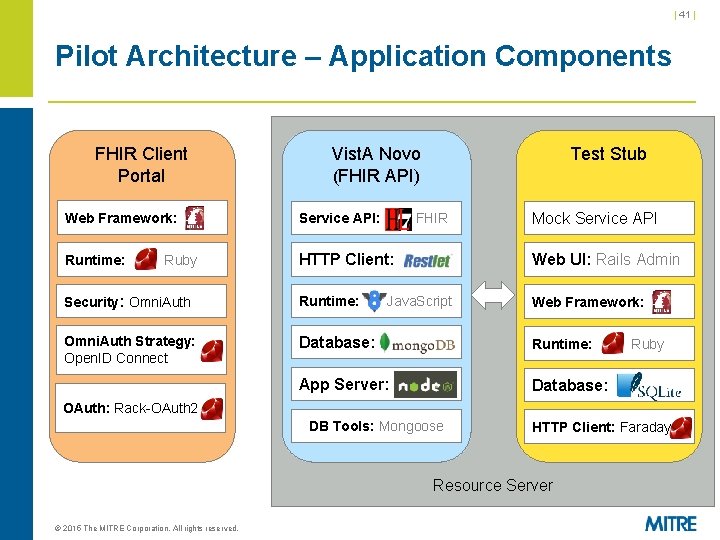The width and height of the screenshot is (720, 540).
Task: Click the Ruby gem beside Faraday
Action: (x=681, y=428)
